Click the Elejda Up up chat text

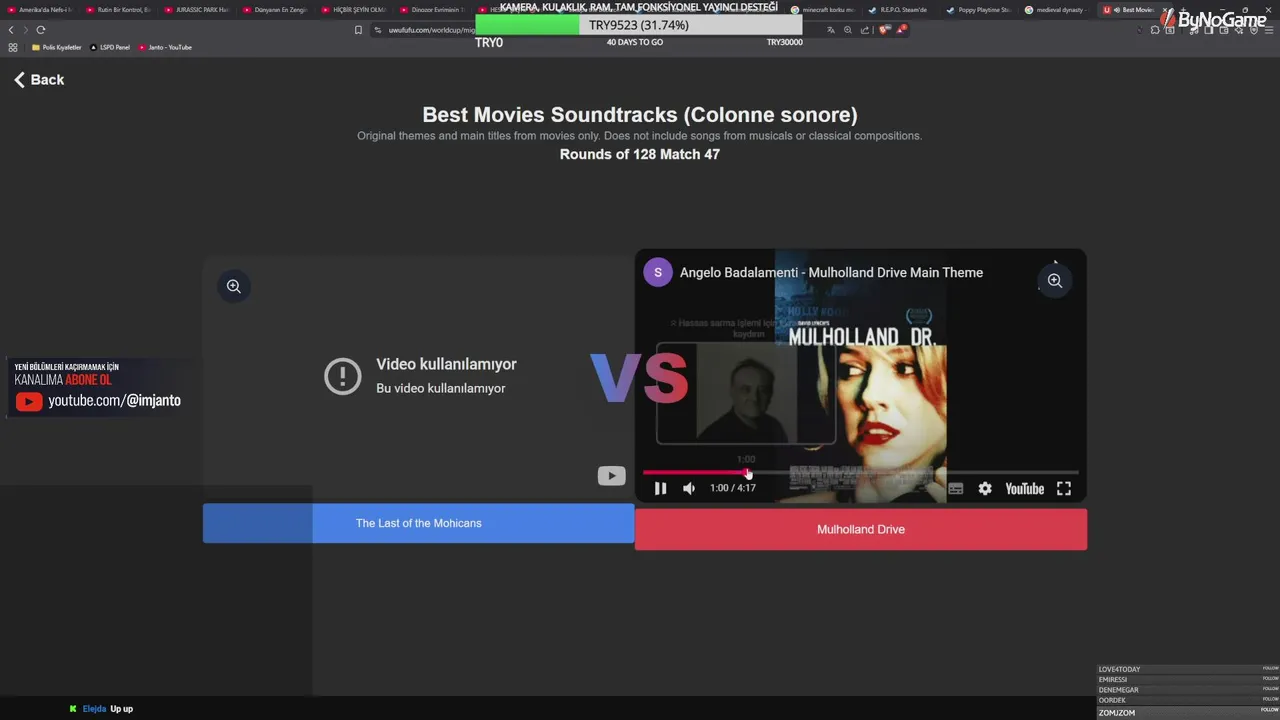(107, 709)
